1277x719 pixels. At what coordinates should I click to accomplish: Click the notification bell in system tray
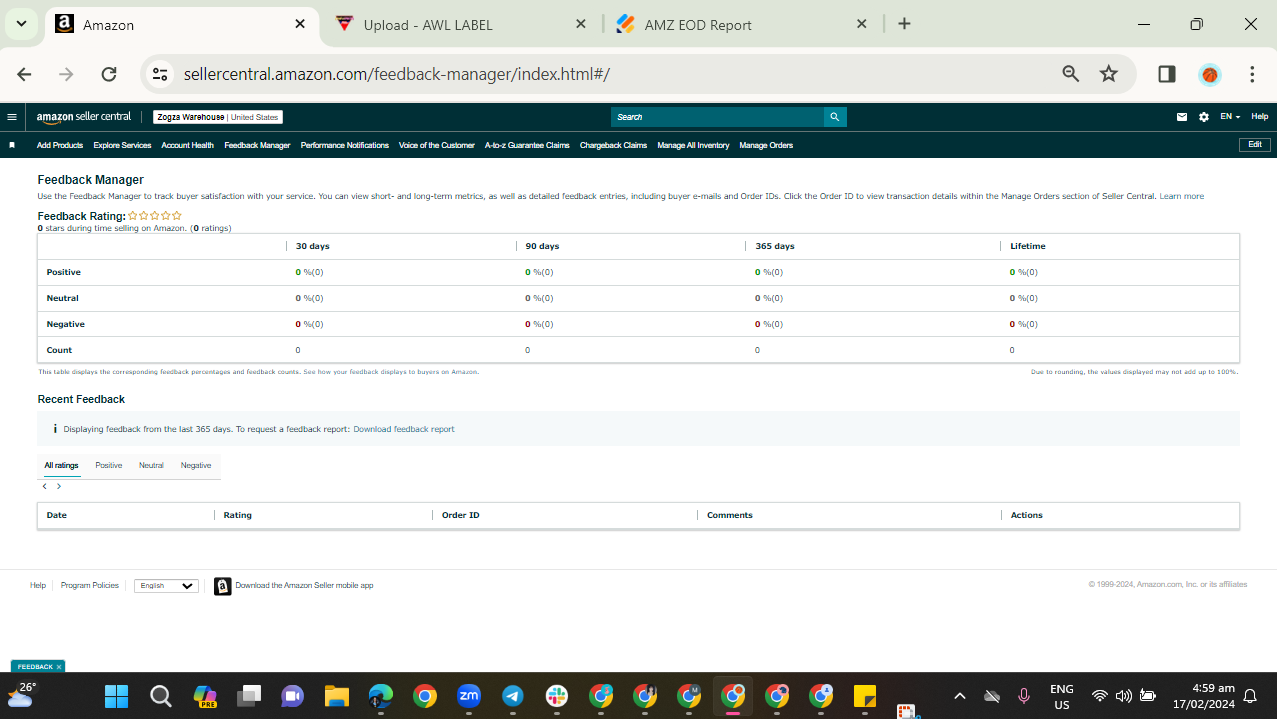[1249, 696]
